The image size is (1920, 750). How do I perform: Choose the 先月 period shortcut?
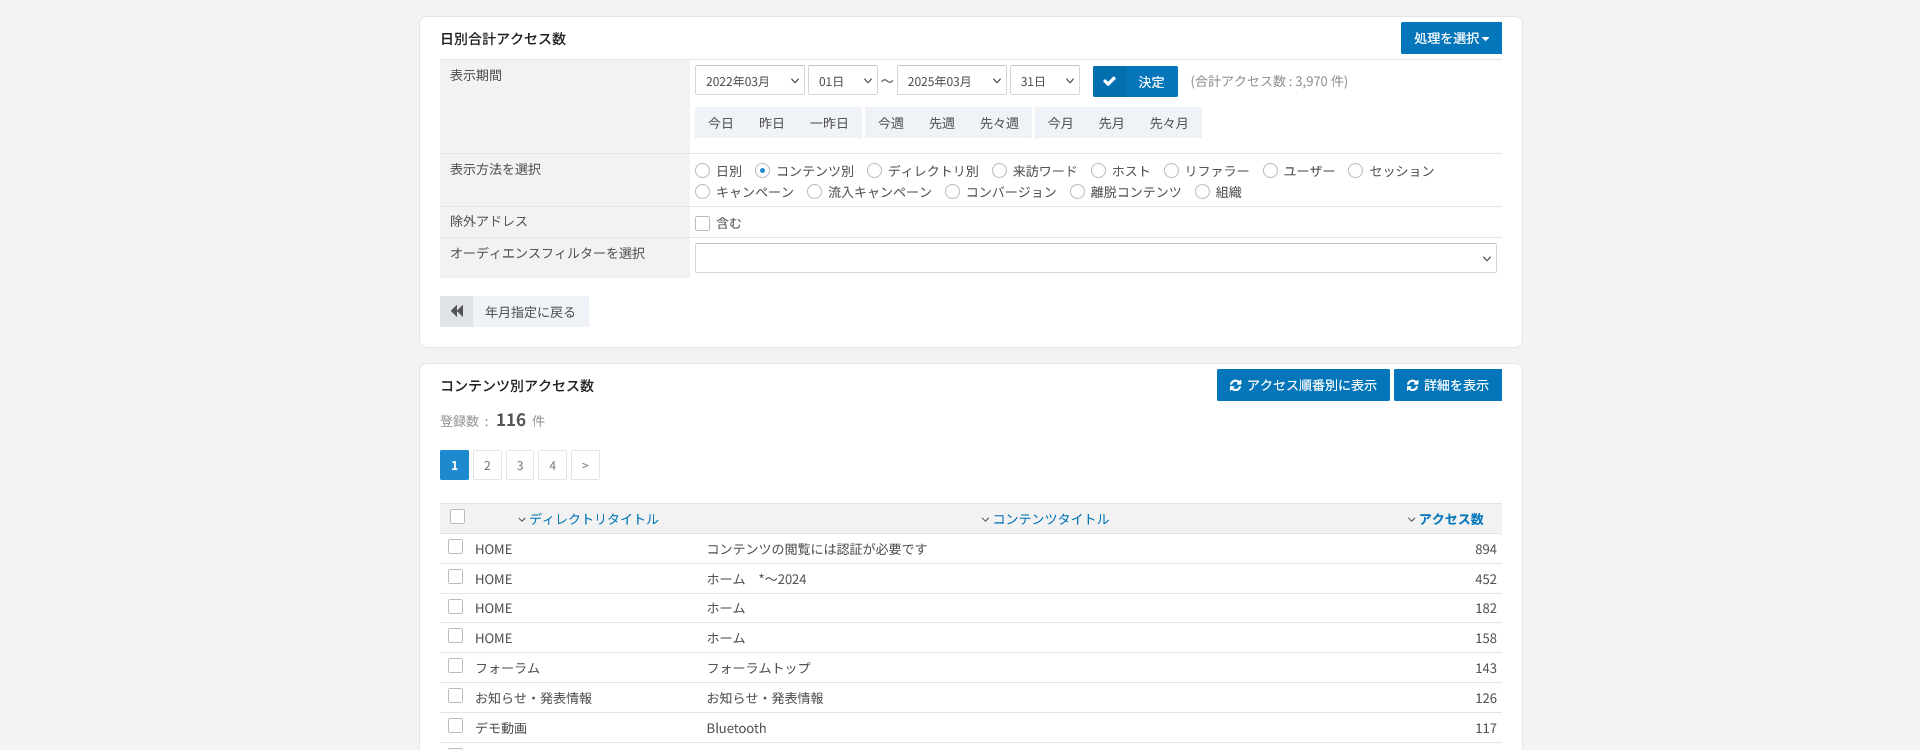point(1112,123)
